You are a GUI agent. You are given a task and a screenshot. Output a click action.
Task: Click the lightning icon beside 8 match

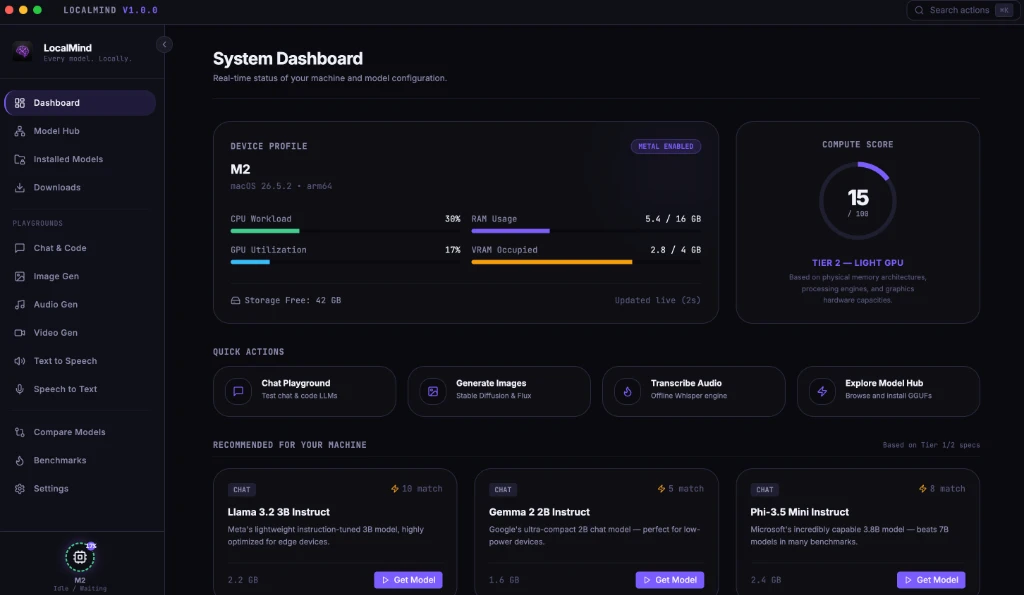coord(922,489)
